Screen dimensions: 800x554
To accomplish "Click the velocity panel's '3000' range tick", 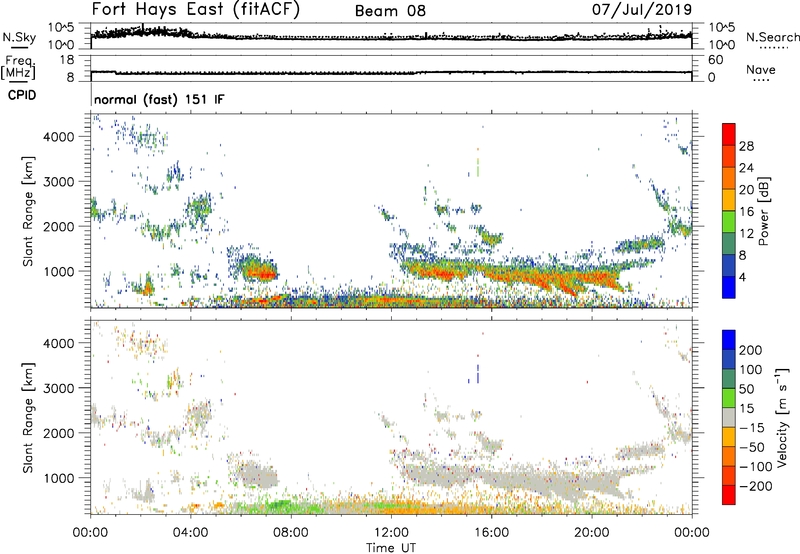I will [x=59, y=388].
